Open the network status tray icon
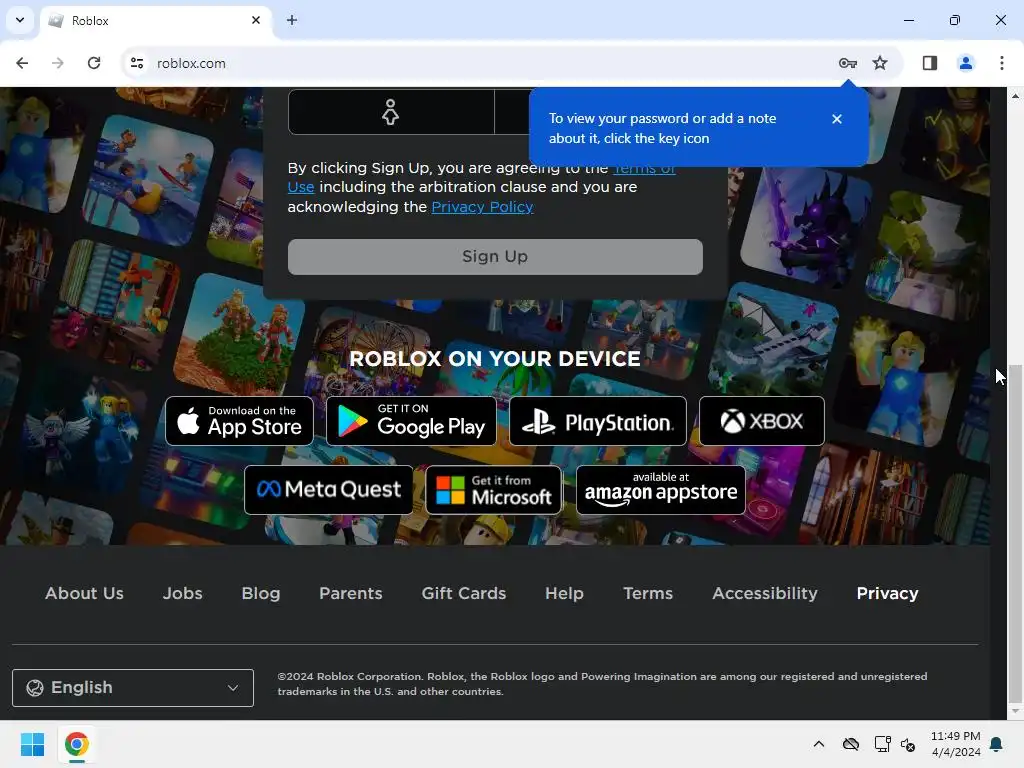Viewport: 1024px width, 768px height. coord(882,744)
